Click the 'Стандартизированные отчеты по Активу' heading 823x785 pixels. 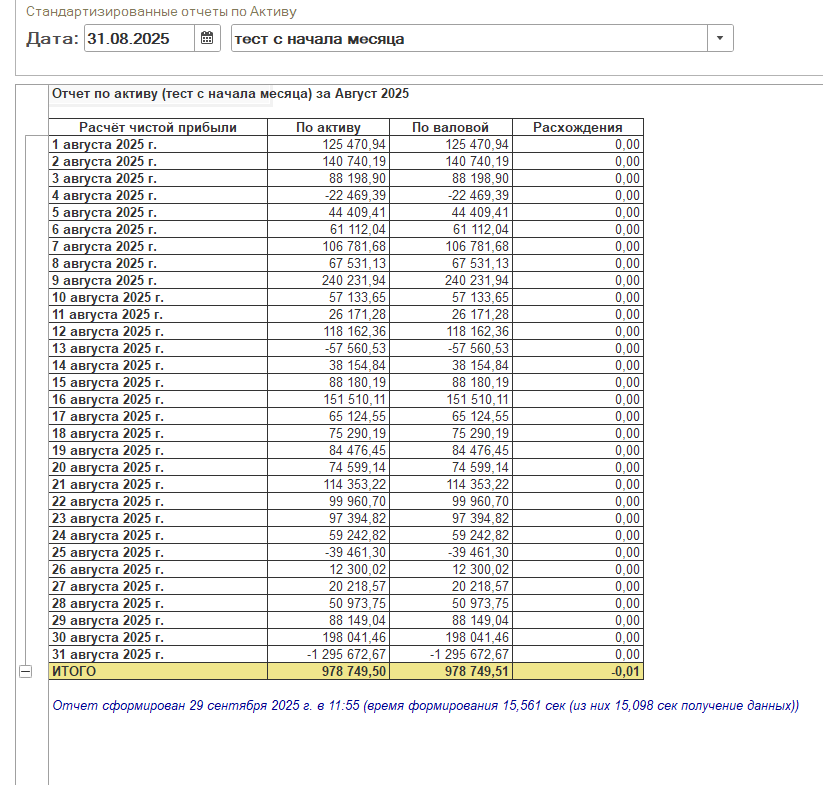[161, 12]
